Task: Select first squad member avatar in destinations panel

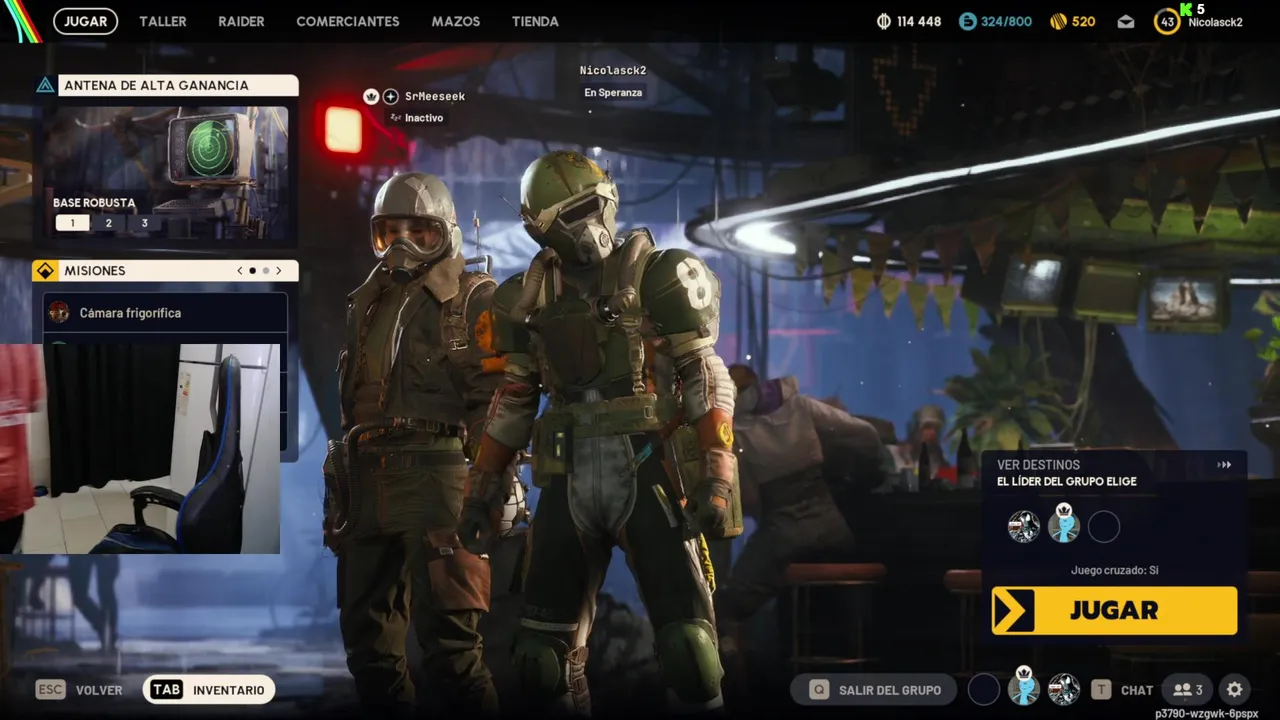Action: tap(1023, 526)
